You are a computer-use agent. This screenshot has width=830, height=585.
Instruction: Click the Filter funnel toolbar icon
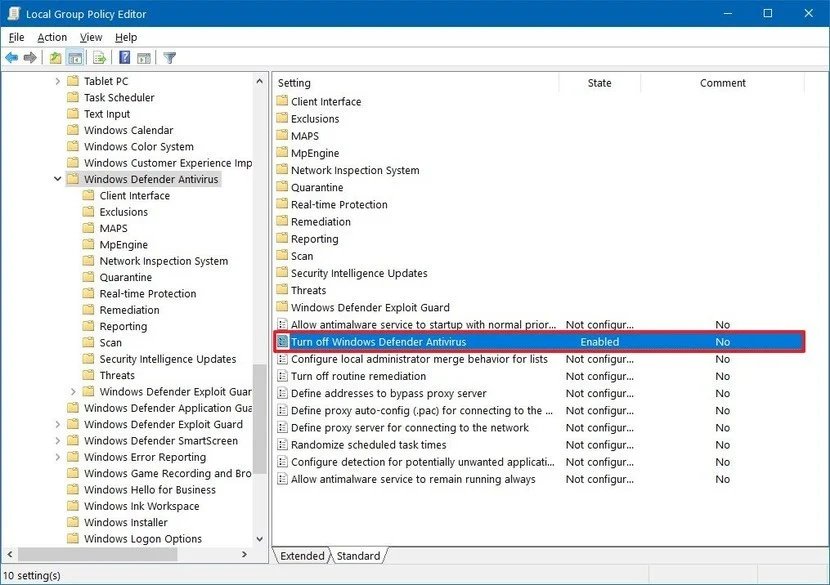pyautogui.click(x=169, y=58)
